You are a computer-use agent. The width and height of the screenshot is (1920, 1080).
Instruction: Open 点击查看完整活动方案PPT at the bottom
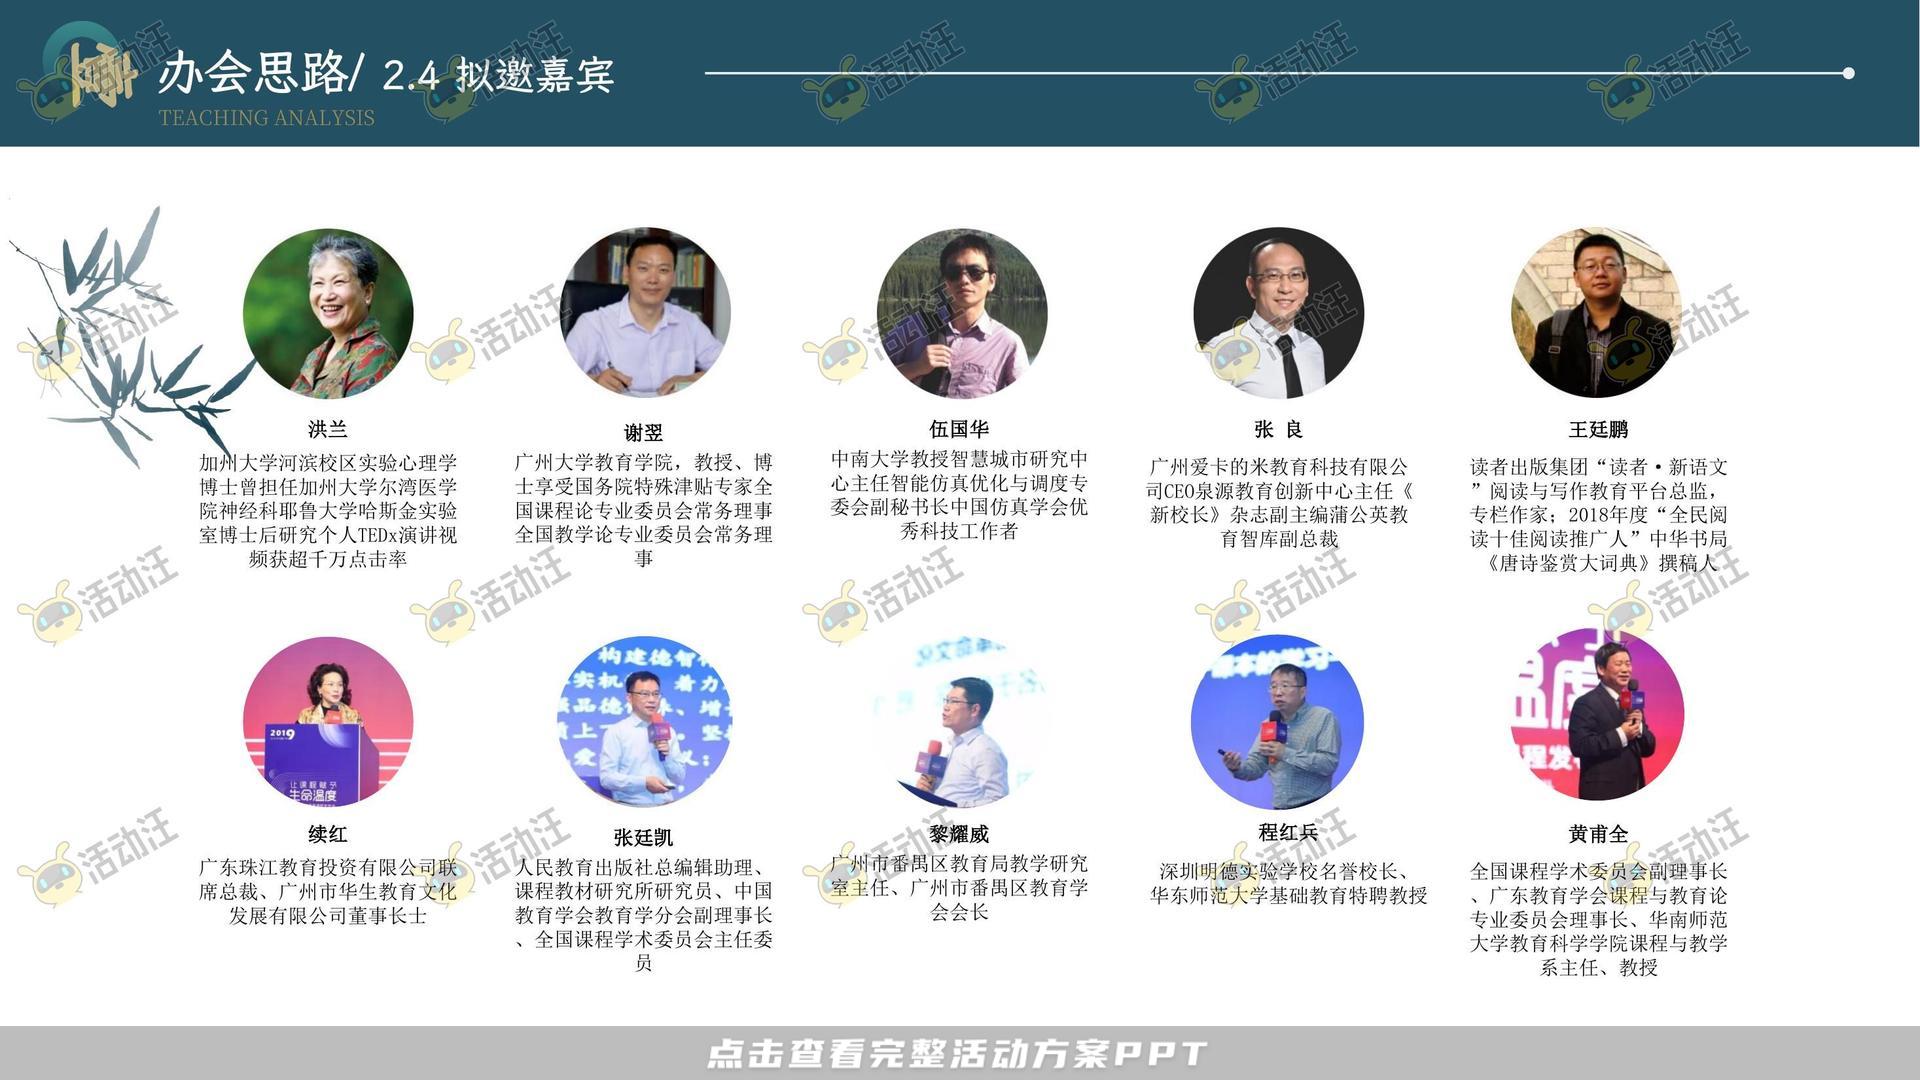click(960, 1052)
